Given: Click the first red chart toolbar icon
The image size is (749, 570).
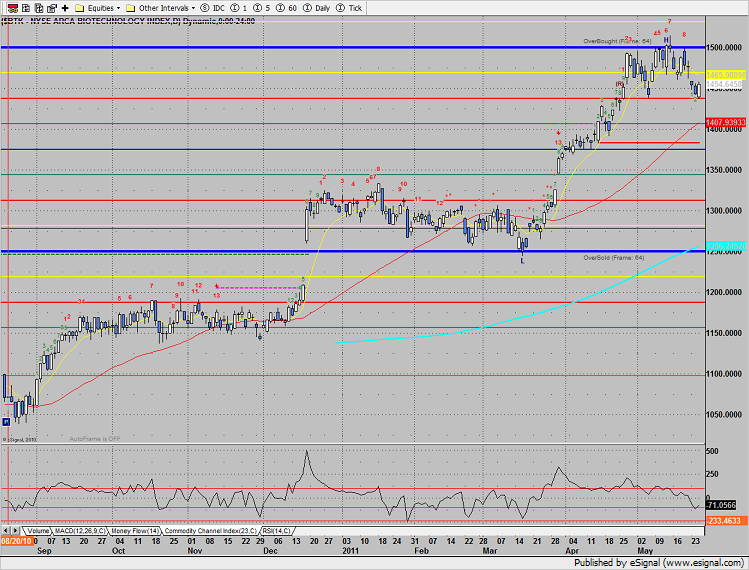Looking at the screenshot, I should click(13, 8).
